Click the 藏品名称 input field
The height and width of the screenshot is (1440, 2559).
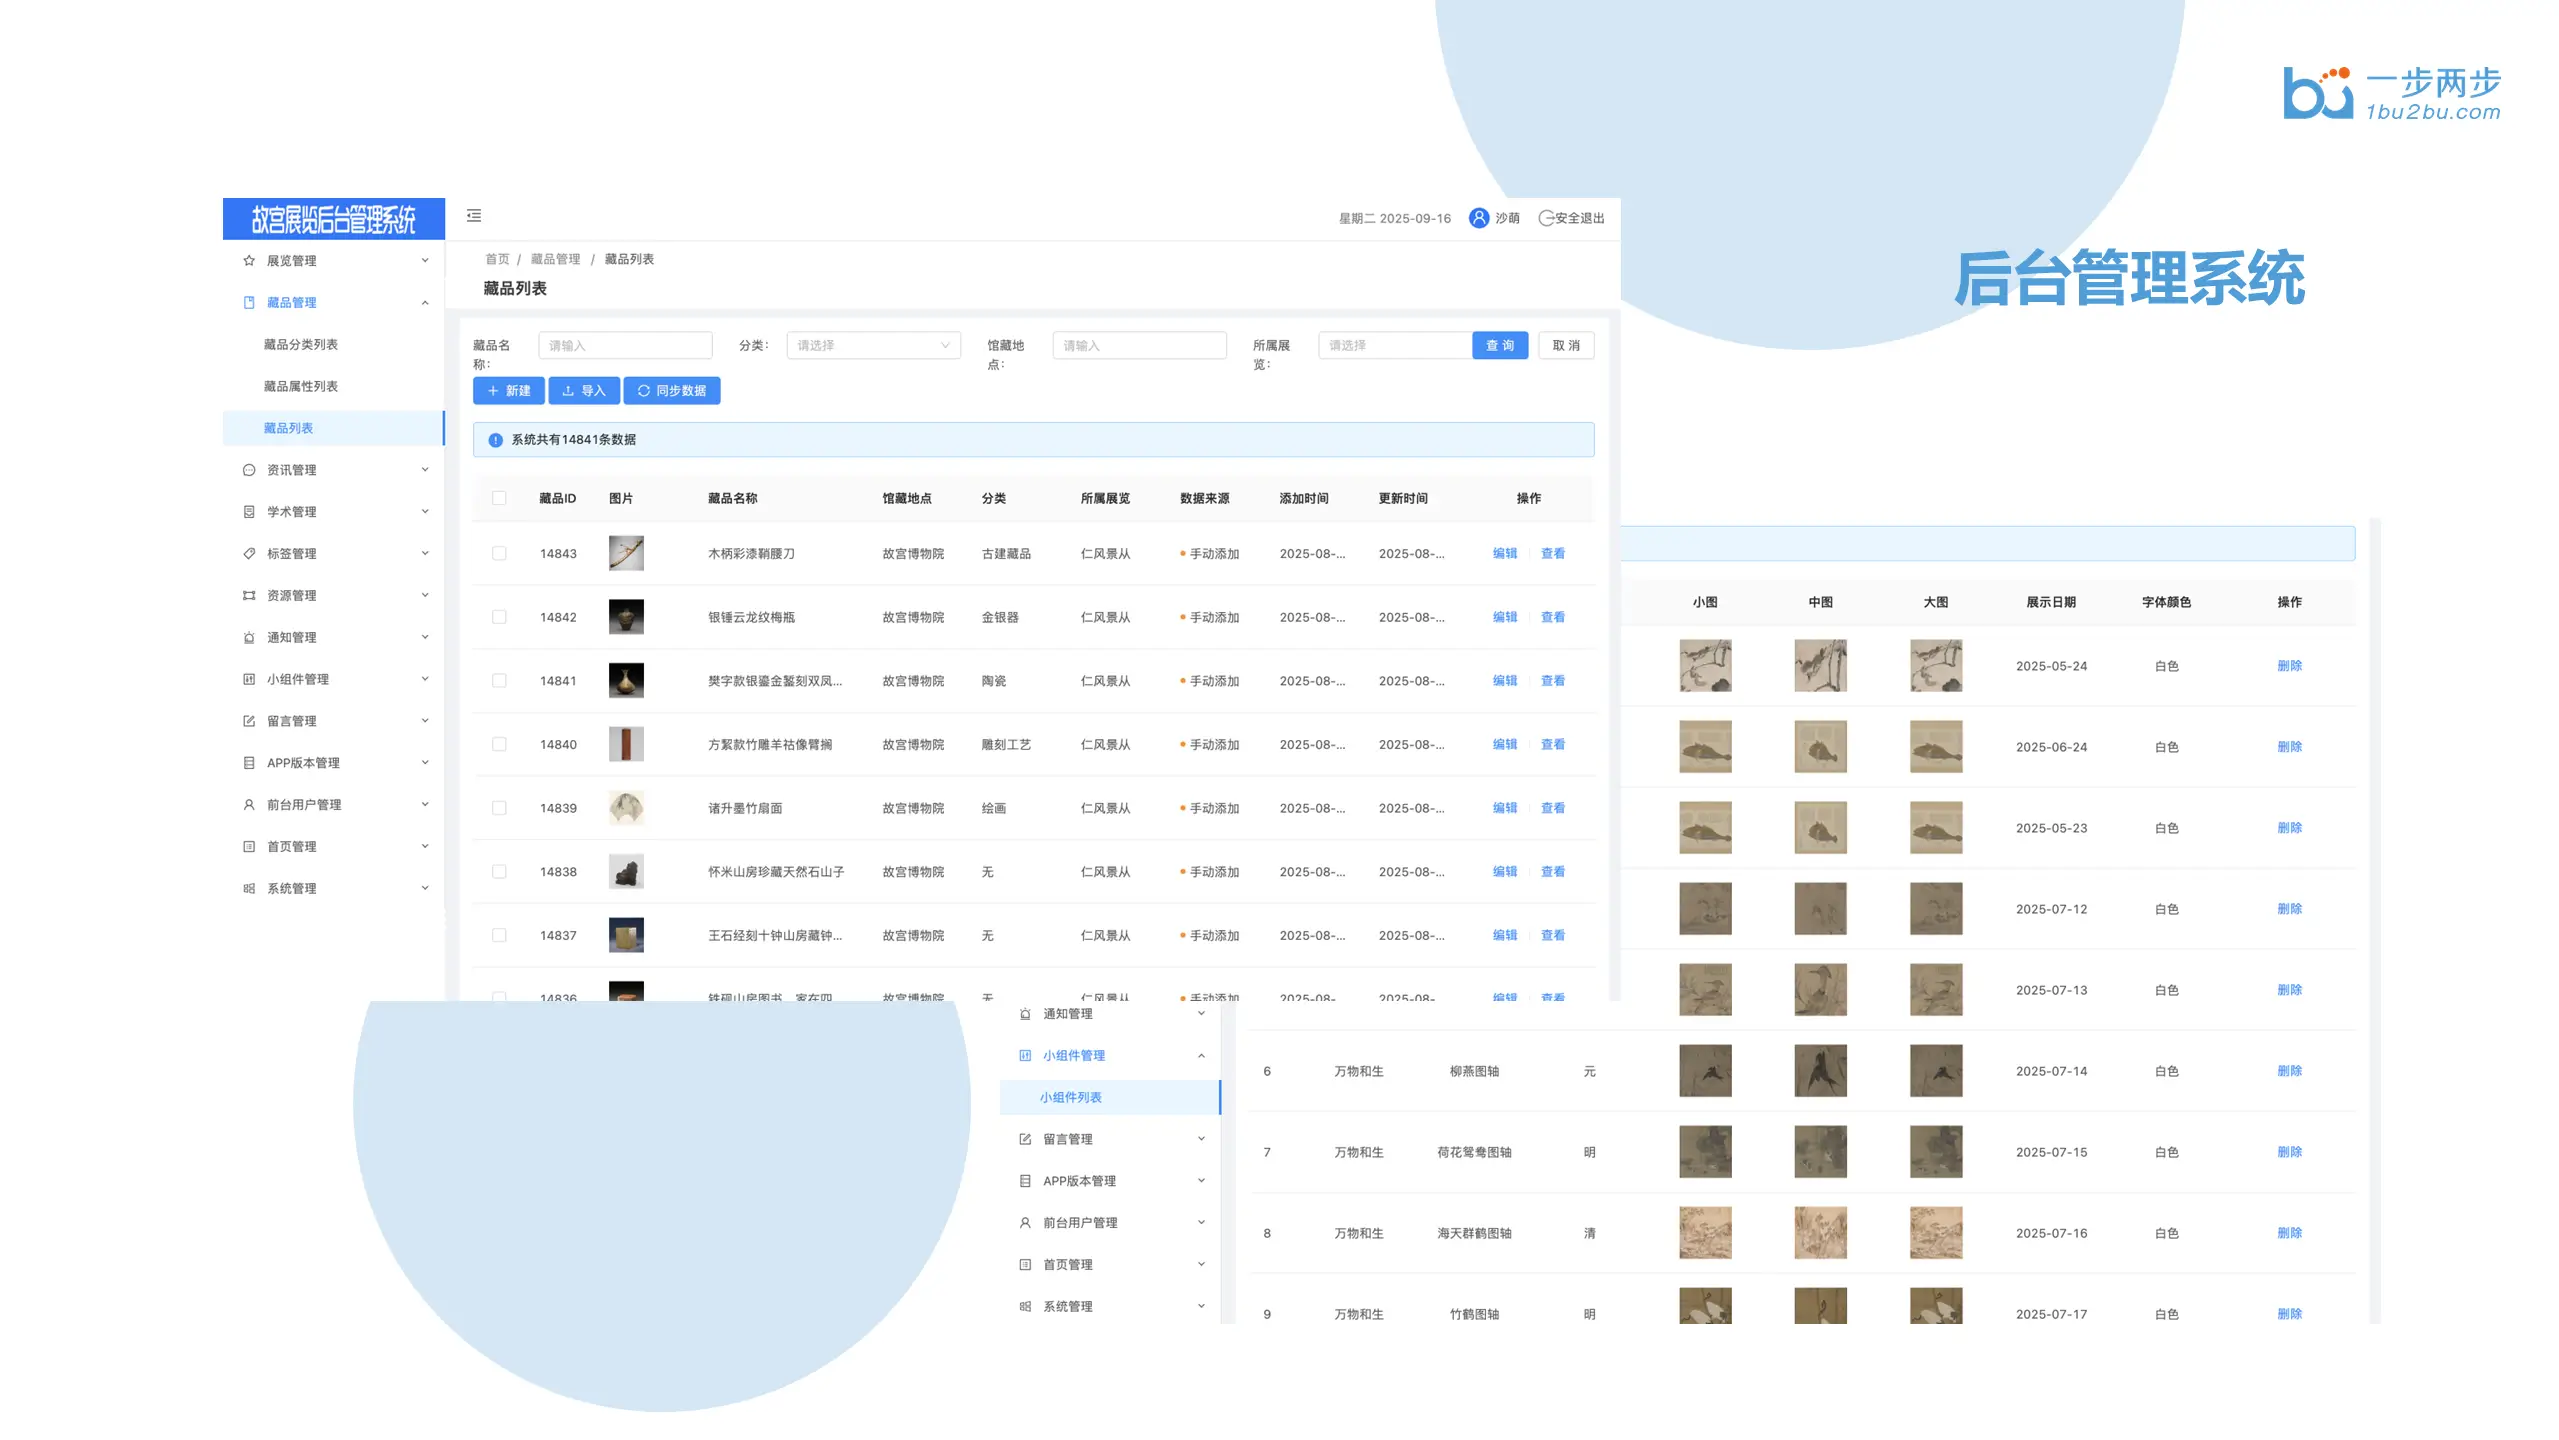pyautogui.click(x=625, y=346)
